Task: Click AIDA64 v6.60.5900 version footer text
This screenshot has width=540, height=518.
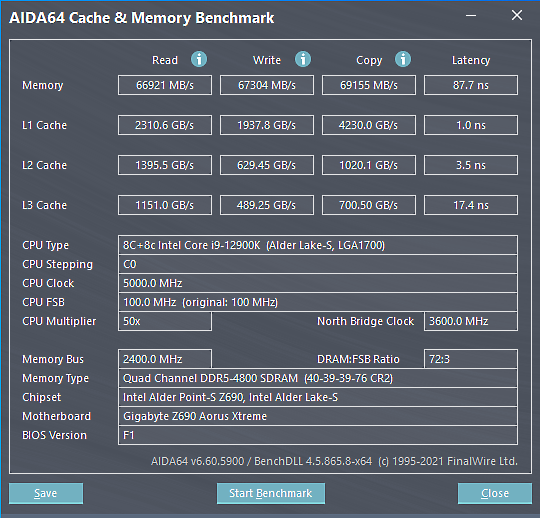Action: (334, 461)
